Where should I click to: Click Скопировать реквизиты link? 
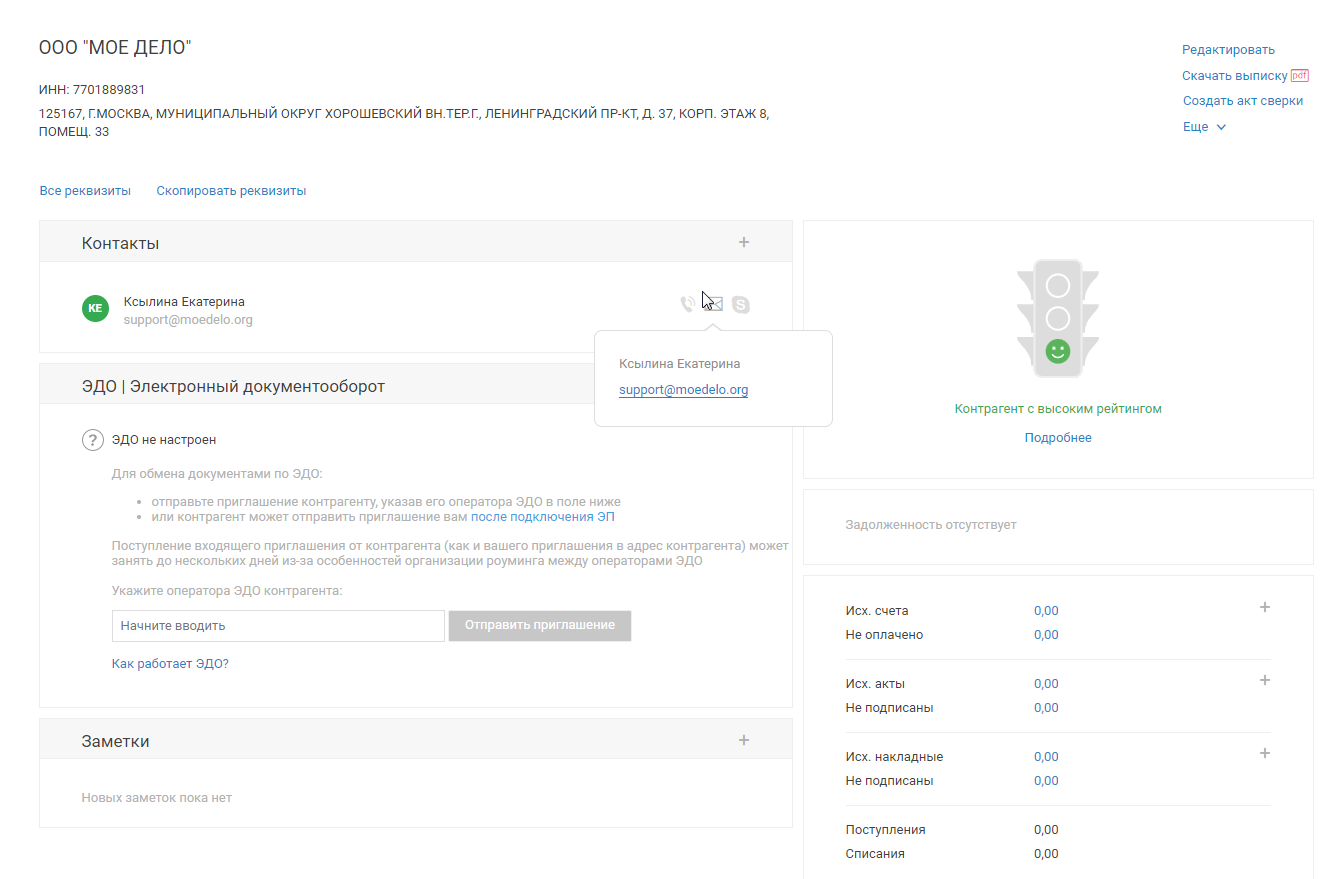click(x=231, y=191)
